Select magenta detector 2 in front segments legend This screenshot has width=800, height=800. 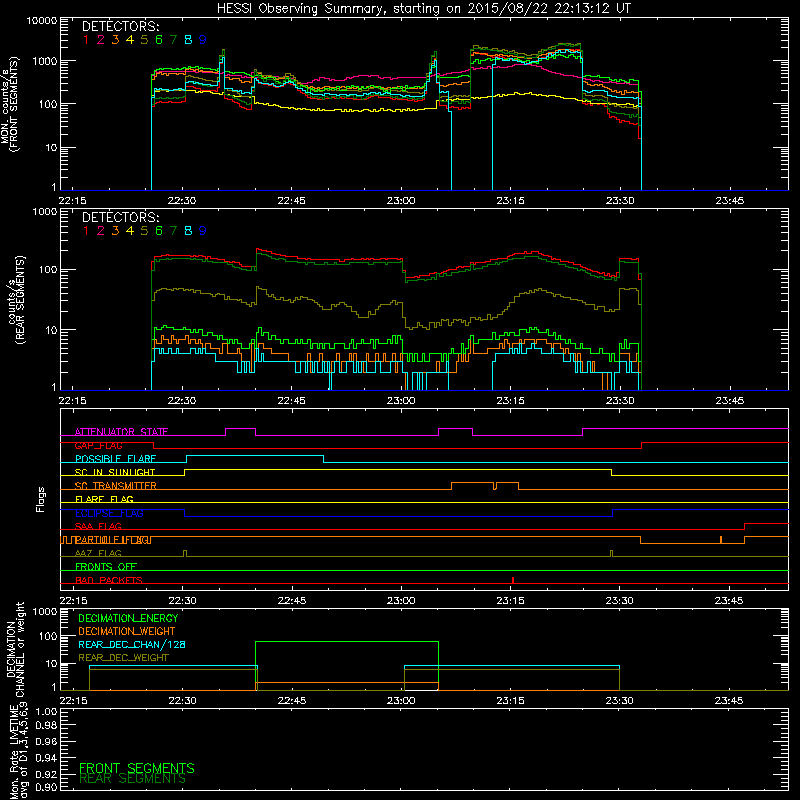101,40
